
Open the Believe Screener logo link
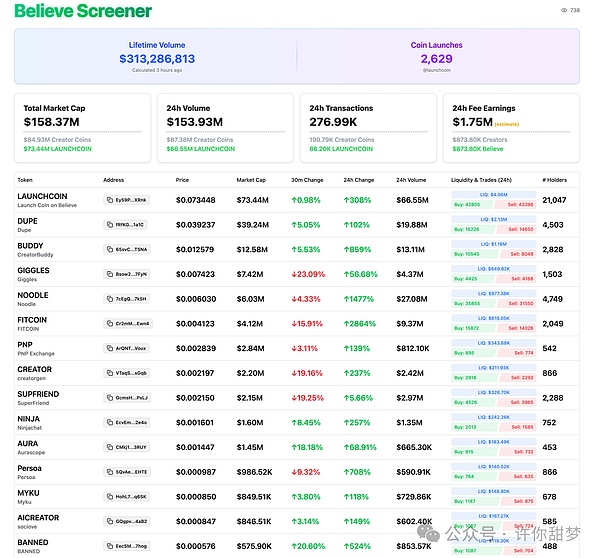pyautogui.click(x=83, y=11)
